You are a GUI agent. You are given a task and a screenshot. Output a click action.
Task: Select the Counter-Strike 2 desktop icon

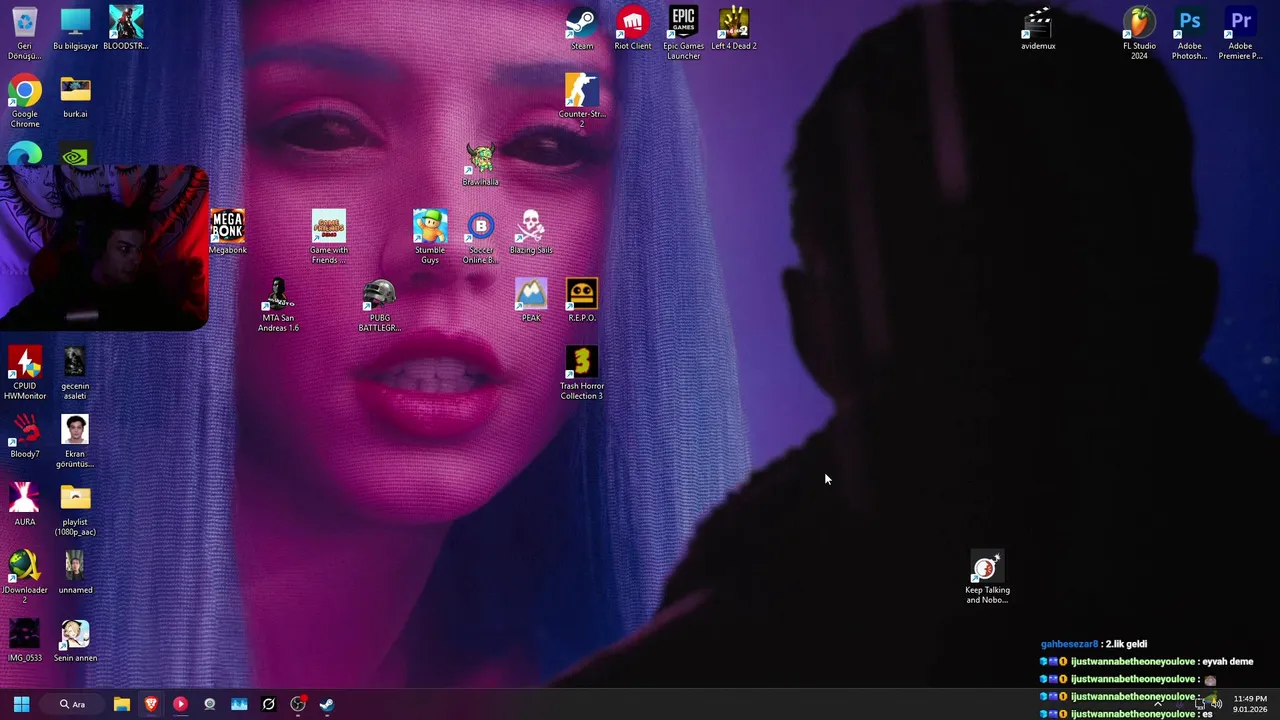point(581,101)
